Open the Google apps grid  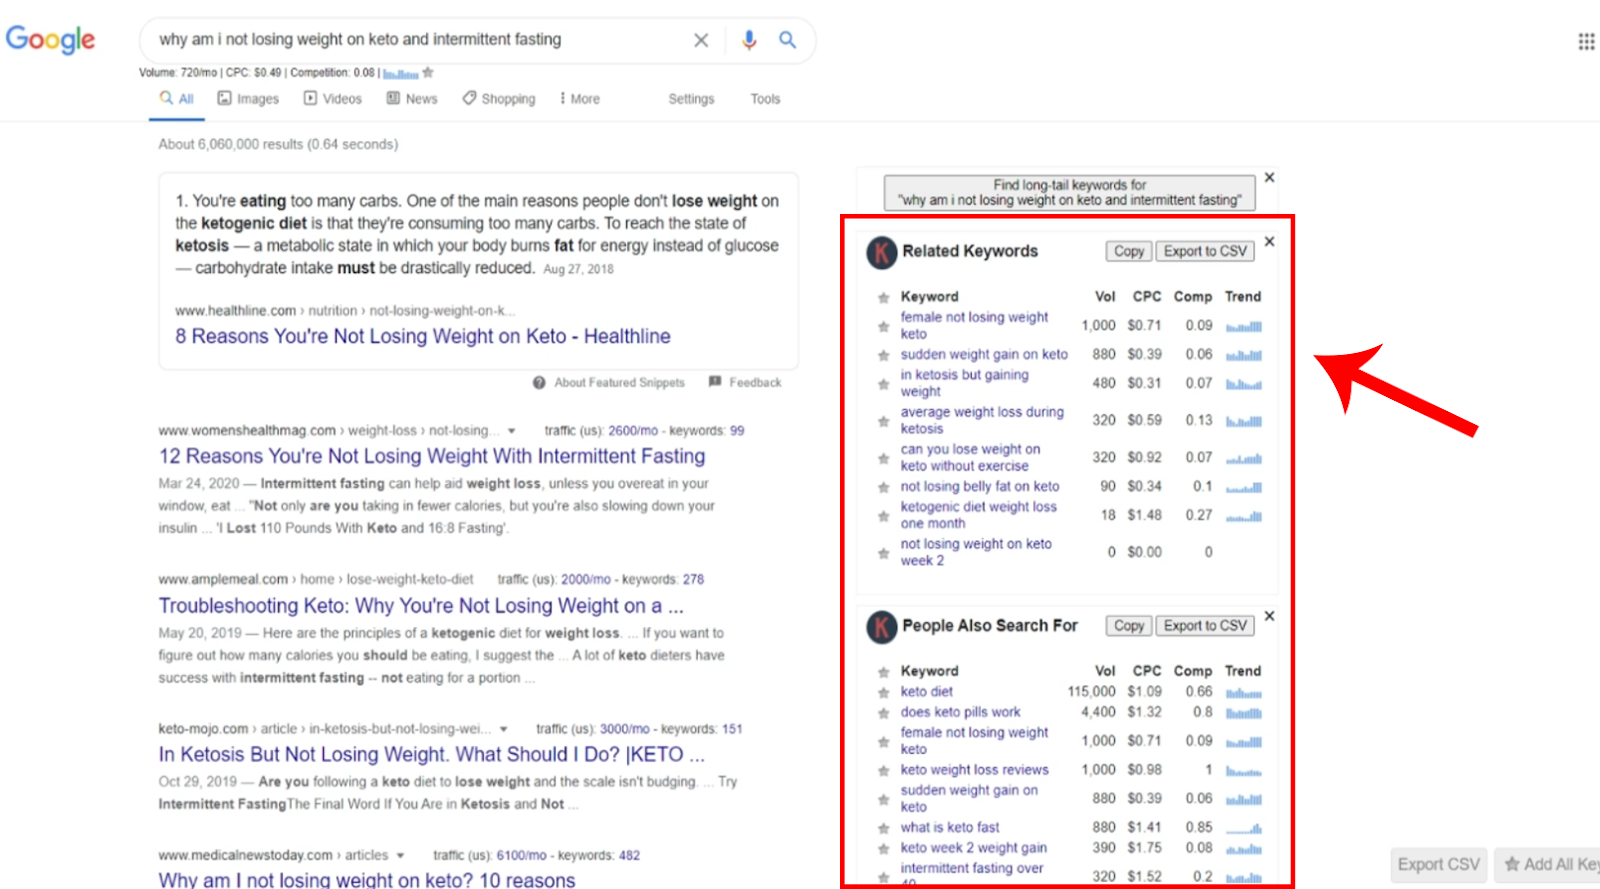pyautogui.click(x=1586, y=41)
